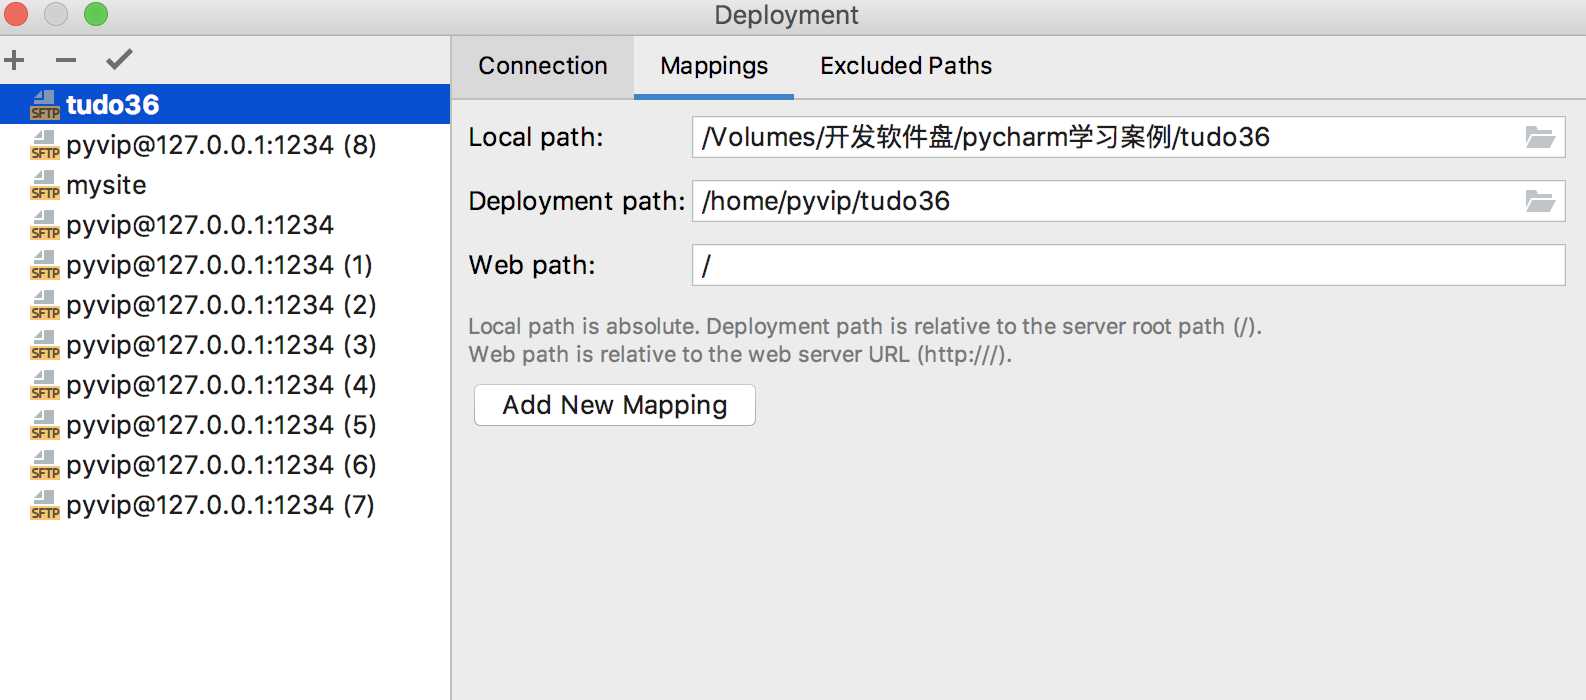1586x700 pixels.
Task: Focus the Deployment path input field
Action: click(x=1128, y=201)
